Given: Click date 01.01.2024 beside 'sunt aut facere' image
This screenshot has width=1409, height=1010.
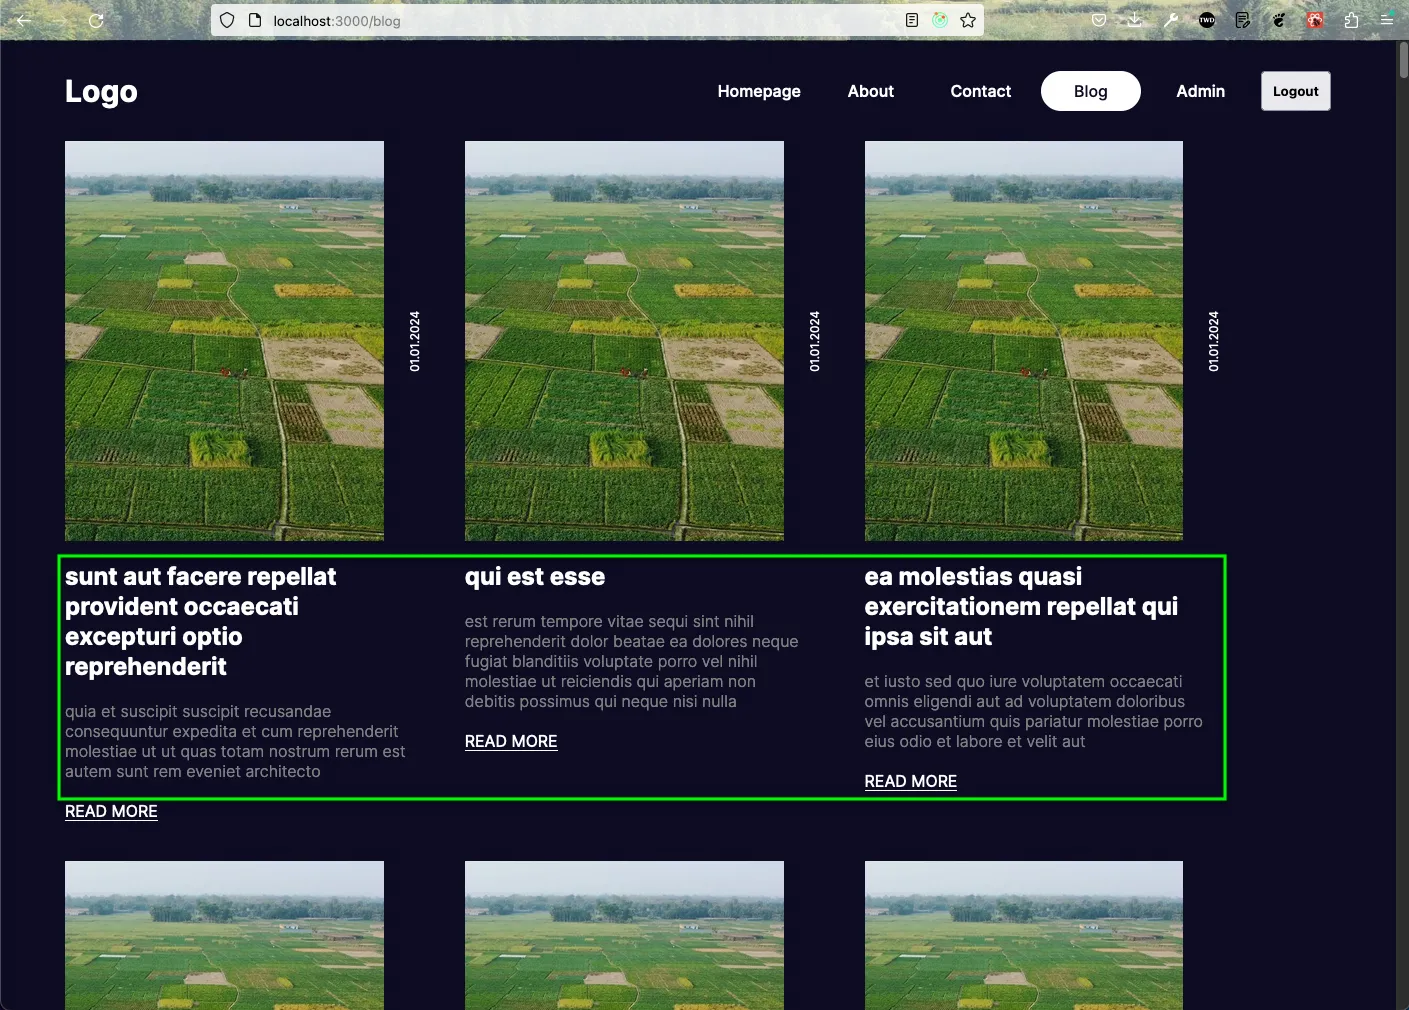Looking at the screenshot, I should [415, 341].
